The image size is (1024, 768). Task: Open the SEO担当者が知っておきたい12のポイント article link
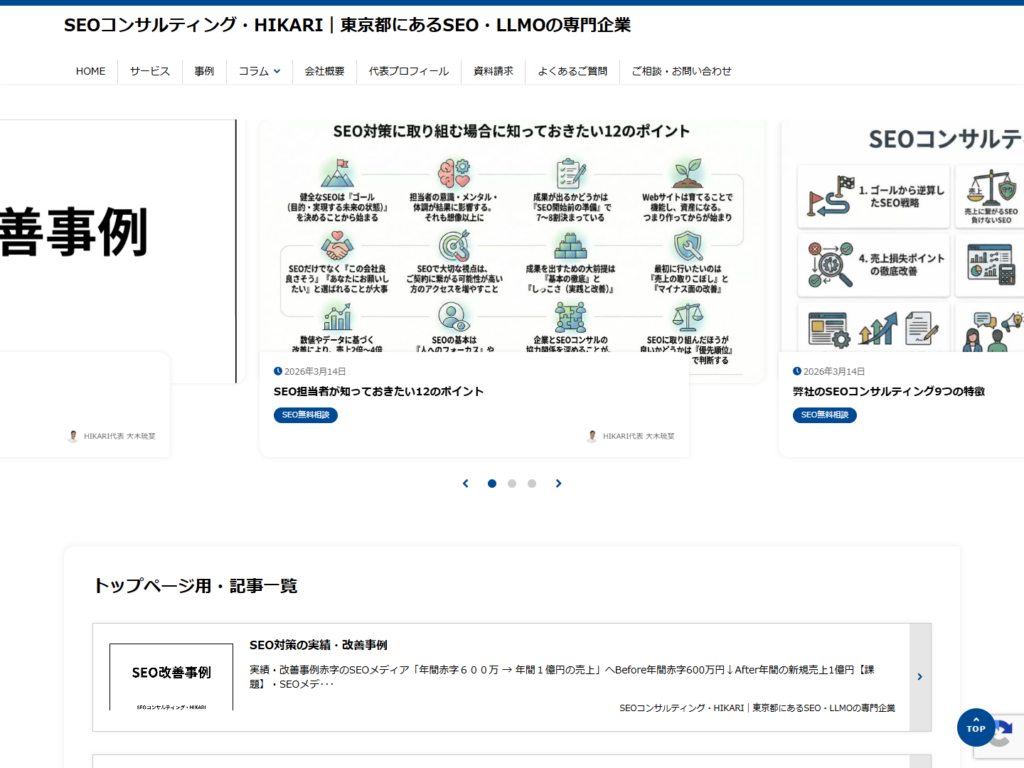pos(379,392)
